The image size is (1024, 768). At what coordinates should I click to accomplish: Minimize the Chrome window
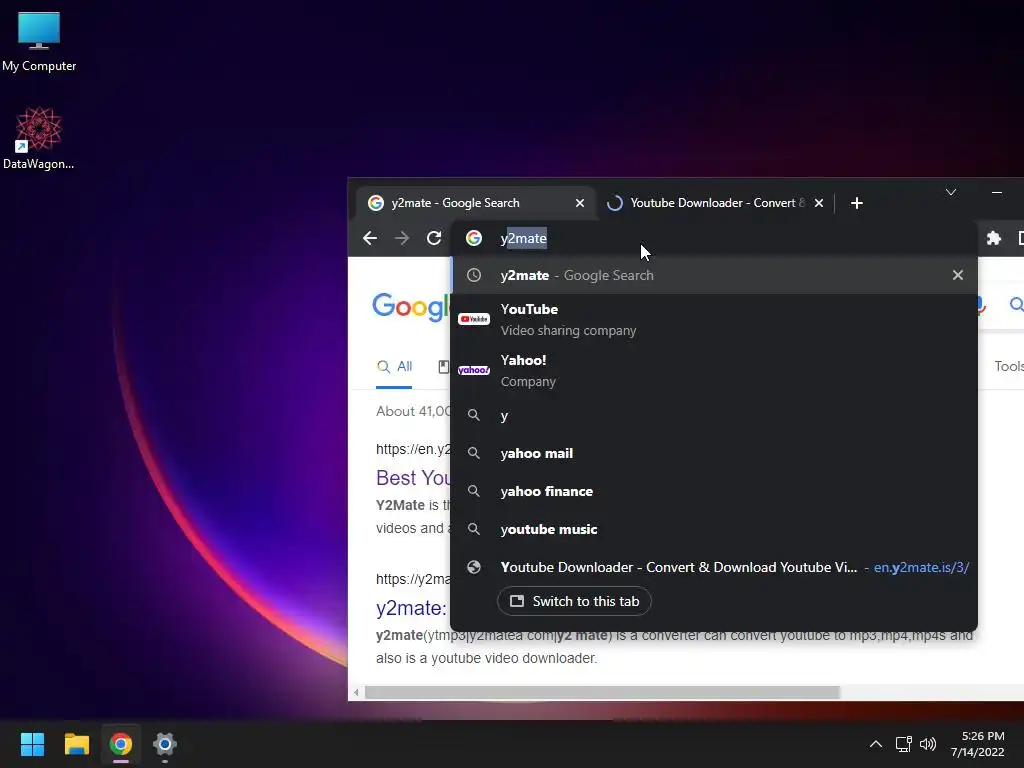click(997, 192)
